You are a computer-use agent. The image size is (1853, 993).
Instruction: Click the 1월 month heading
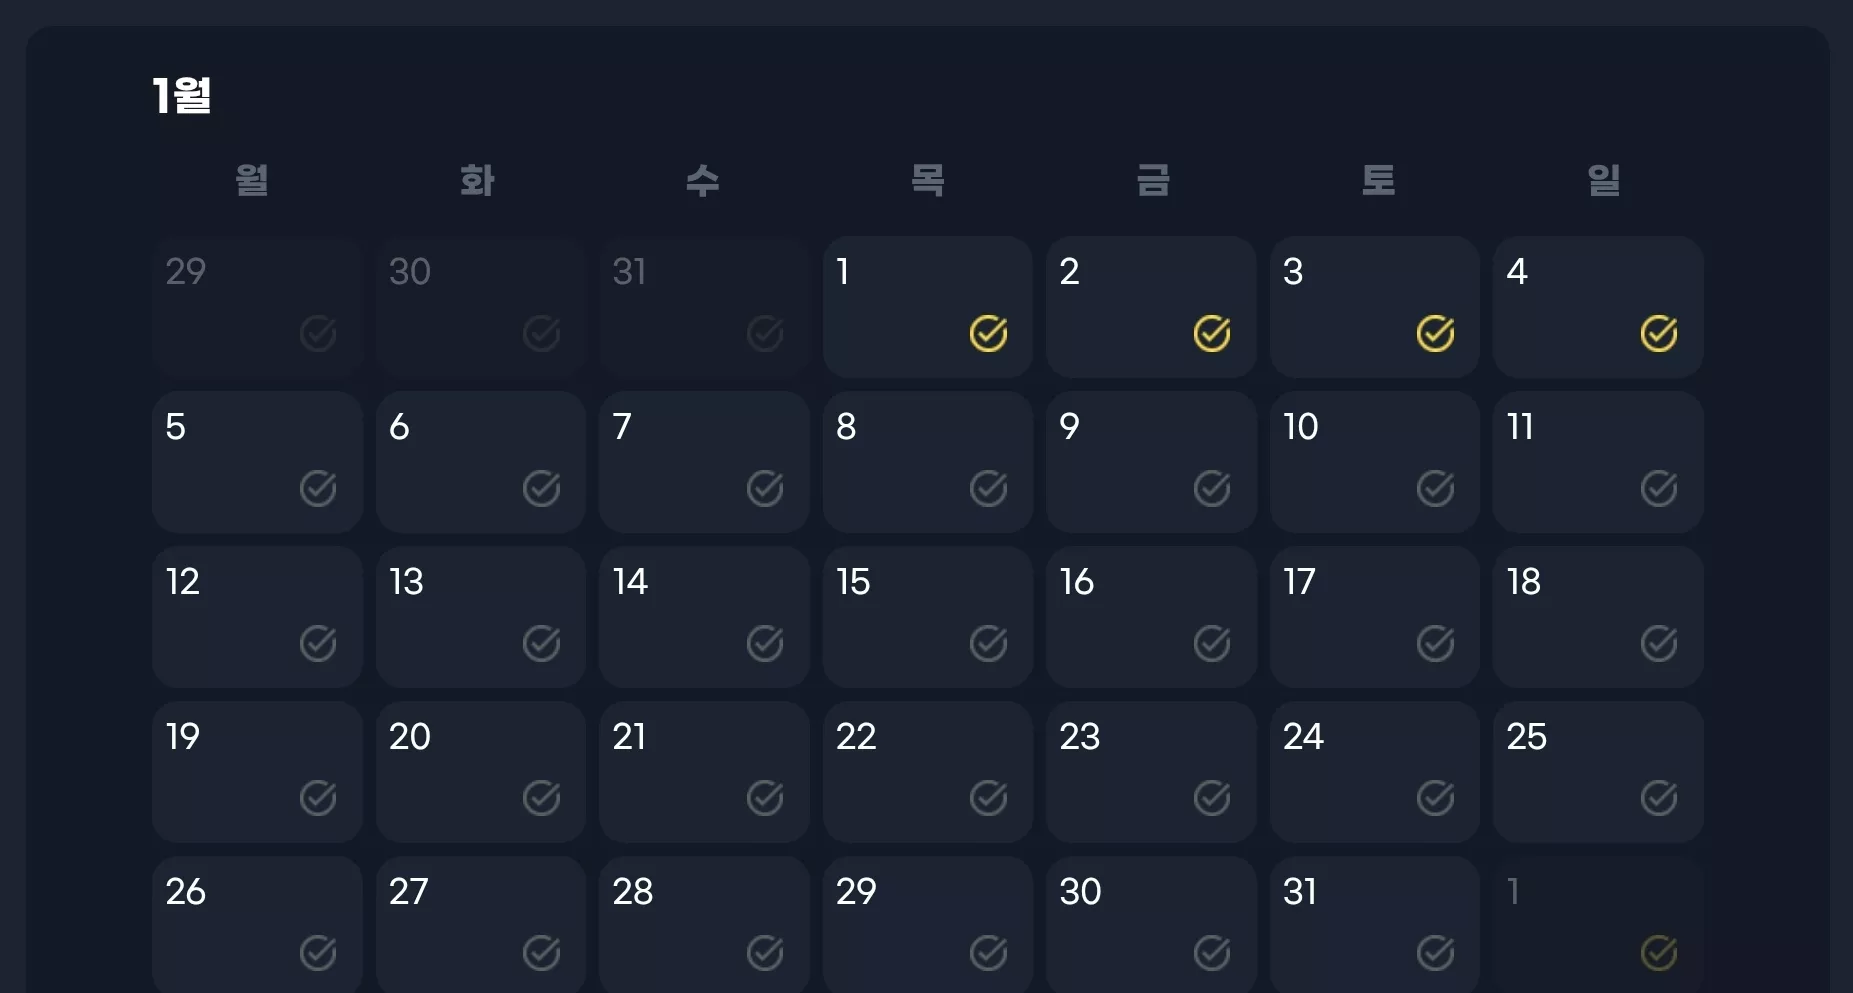[x=181, y=96]
